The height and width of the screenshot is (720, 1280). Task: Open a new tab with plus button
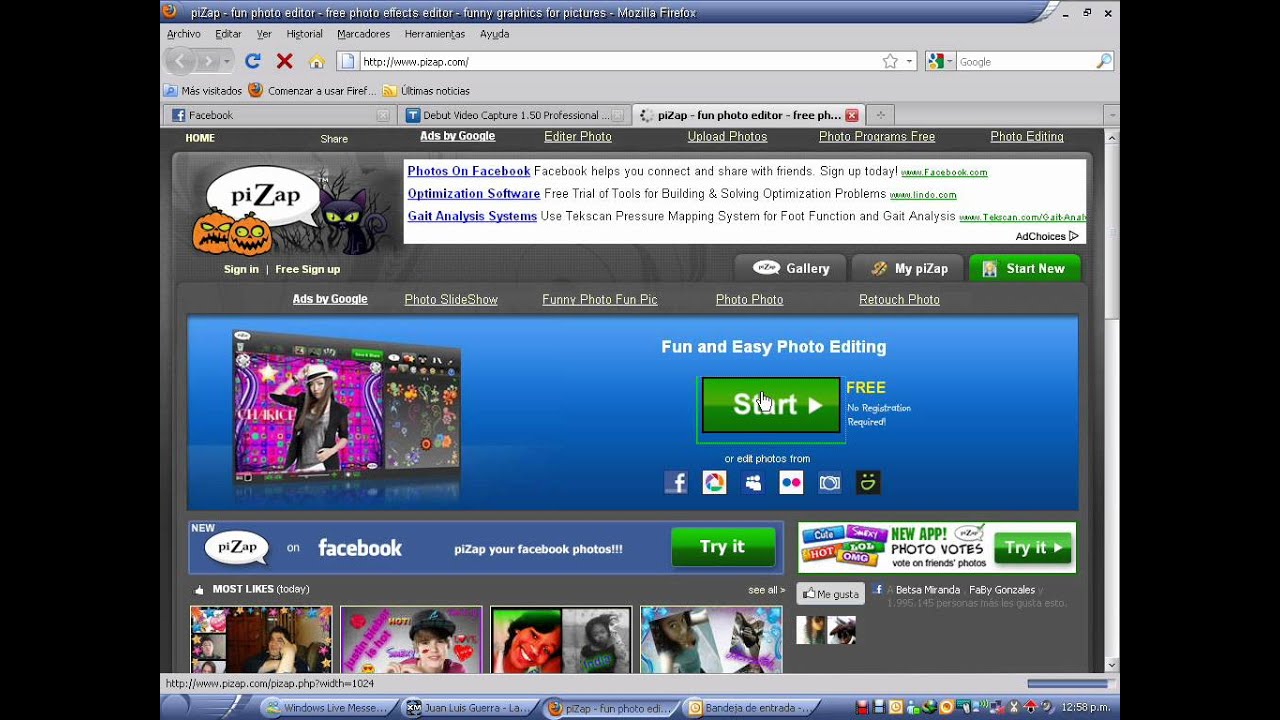click(x=880, y=115)
